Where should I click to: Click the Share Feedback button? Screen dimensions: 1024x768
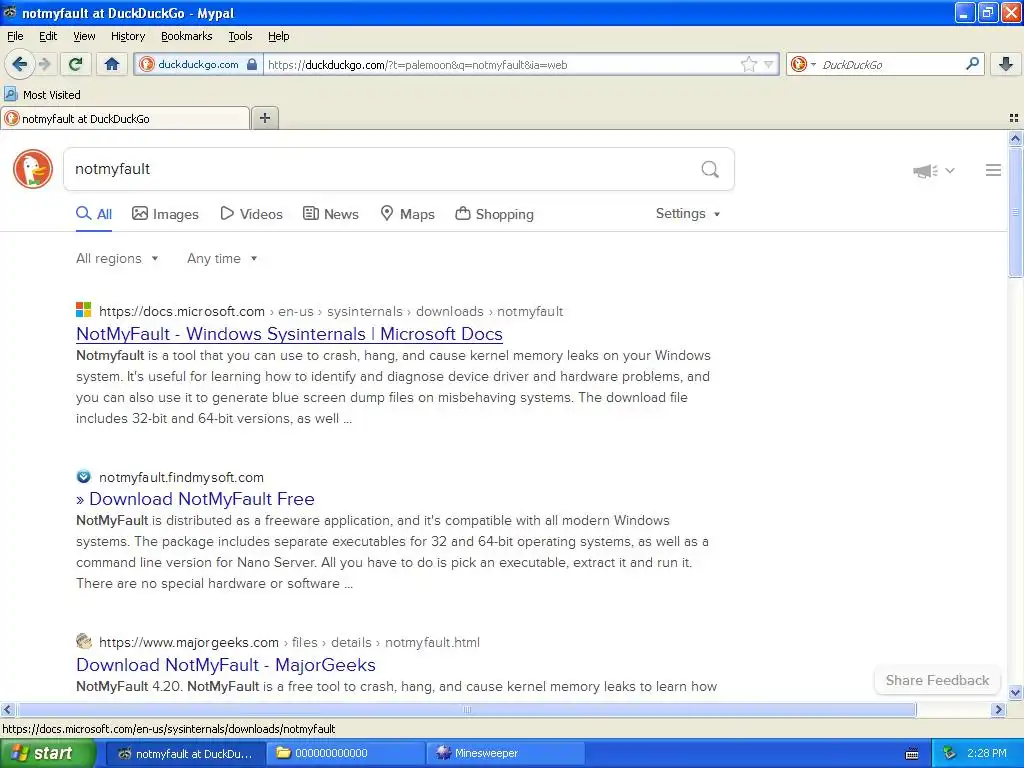click(937, 680)
